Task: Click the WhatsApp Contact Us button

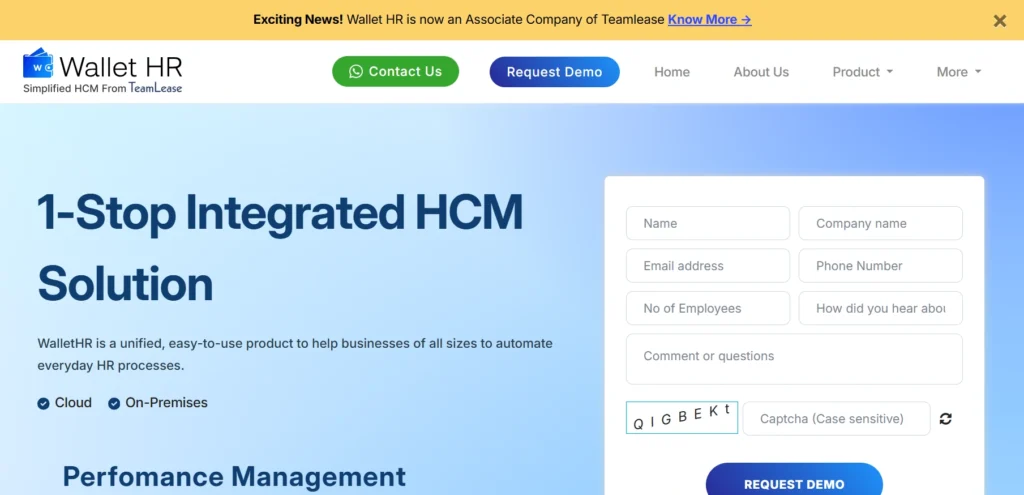Action: point(395,72)
